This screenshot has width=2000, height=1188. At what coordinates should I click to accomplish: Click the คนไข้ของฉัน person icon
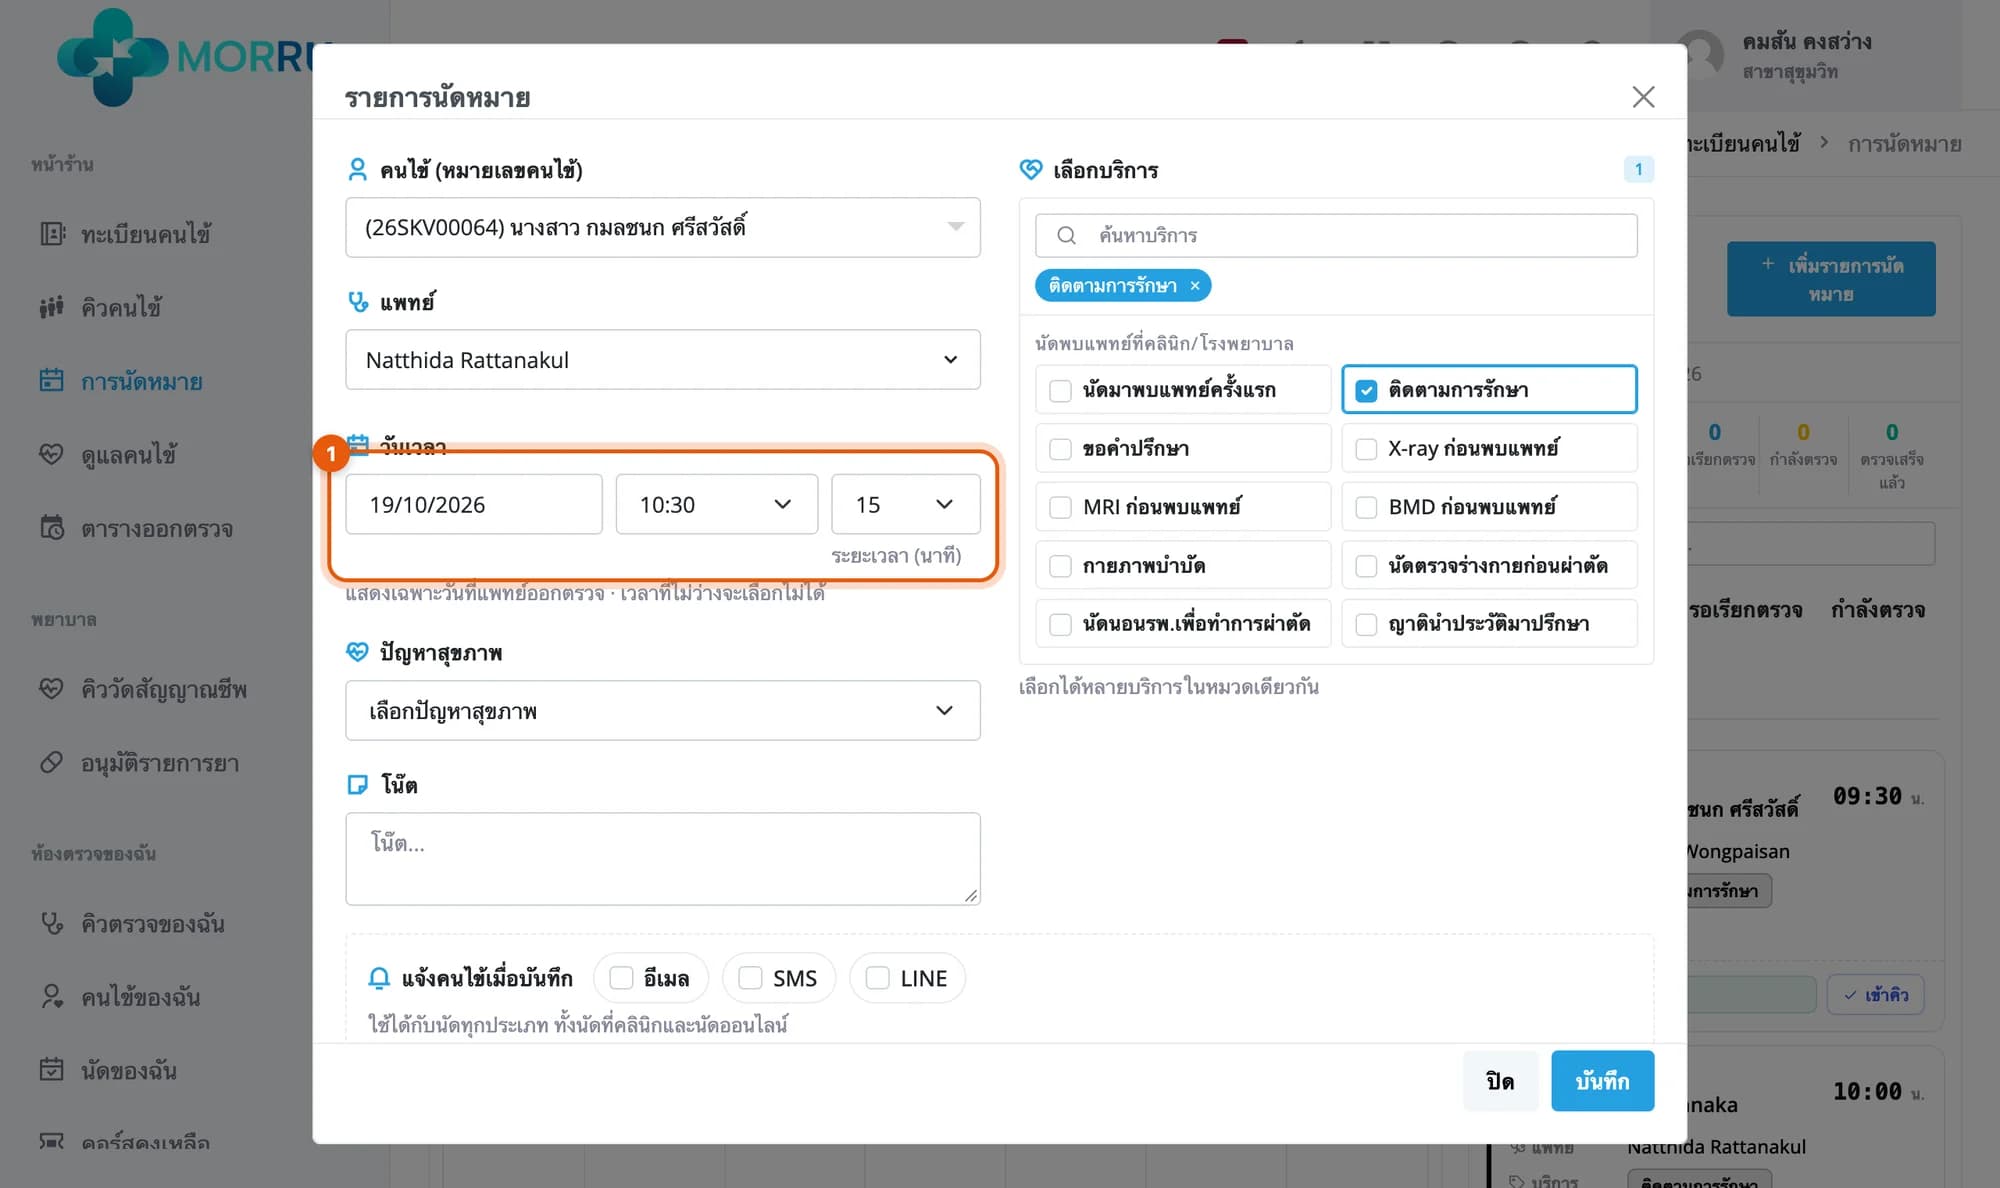pyautogui.click(x=51, y=997)
